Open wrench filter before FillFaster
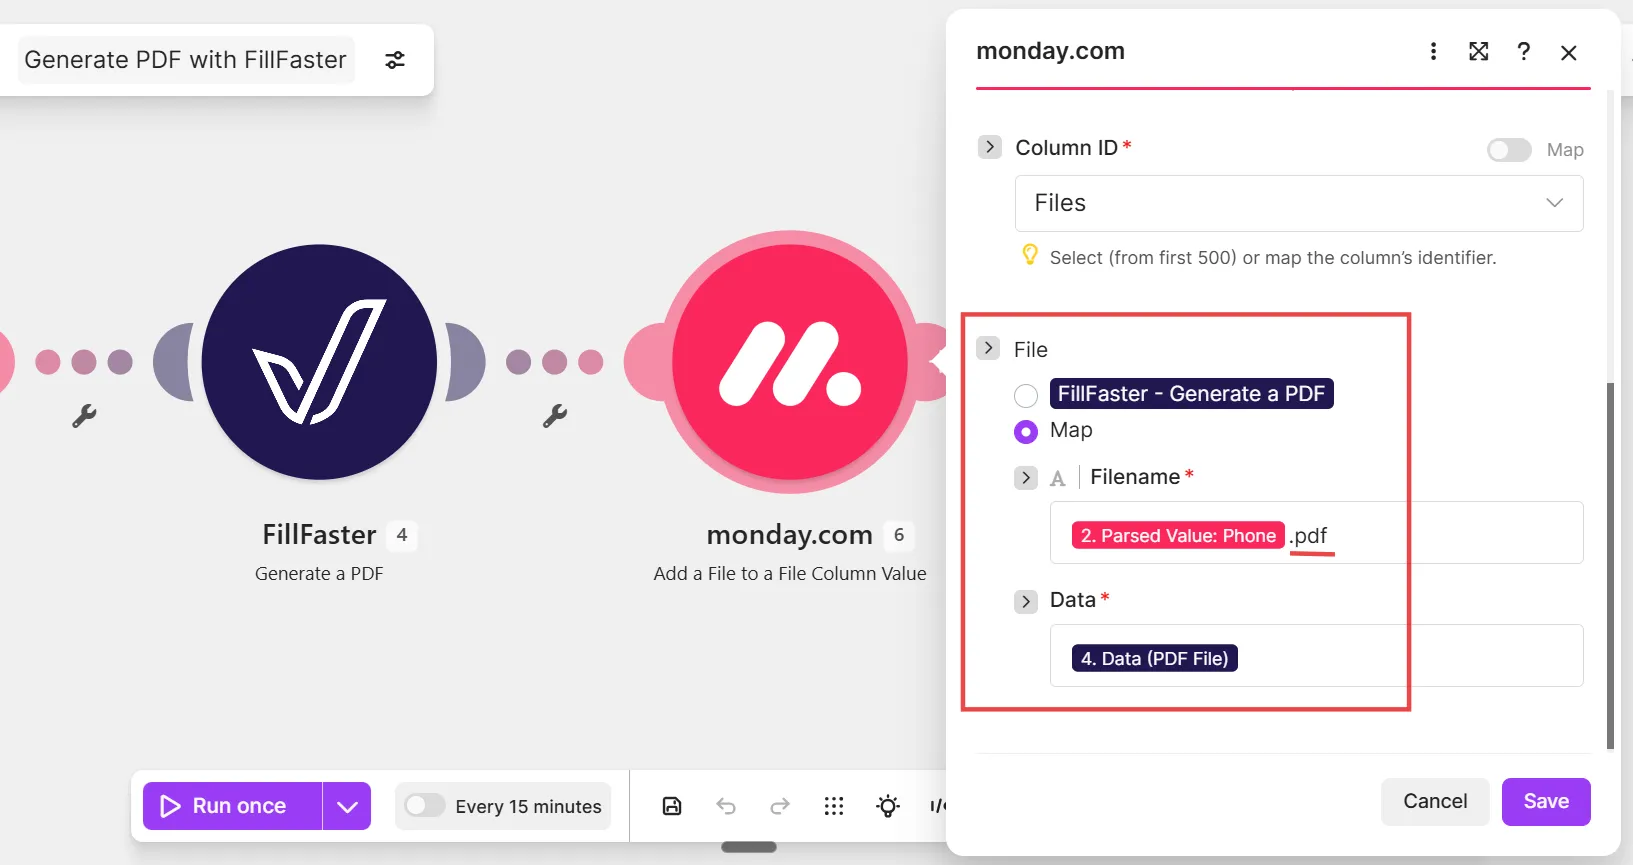 [x=84, y=416]
